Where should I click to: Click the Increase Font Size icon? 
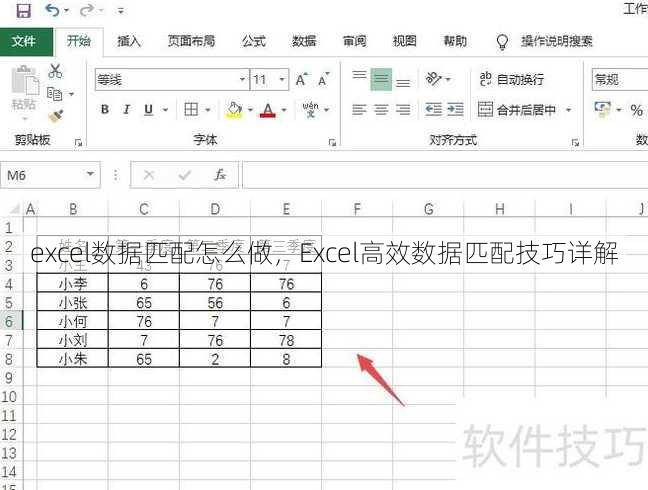[x=302, y=79]
